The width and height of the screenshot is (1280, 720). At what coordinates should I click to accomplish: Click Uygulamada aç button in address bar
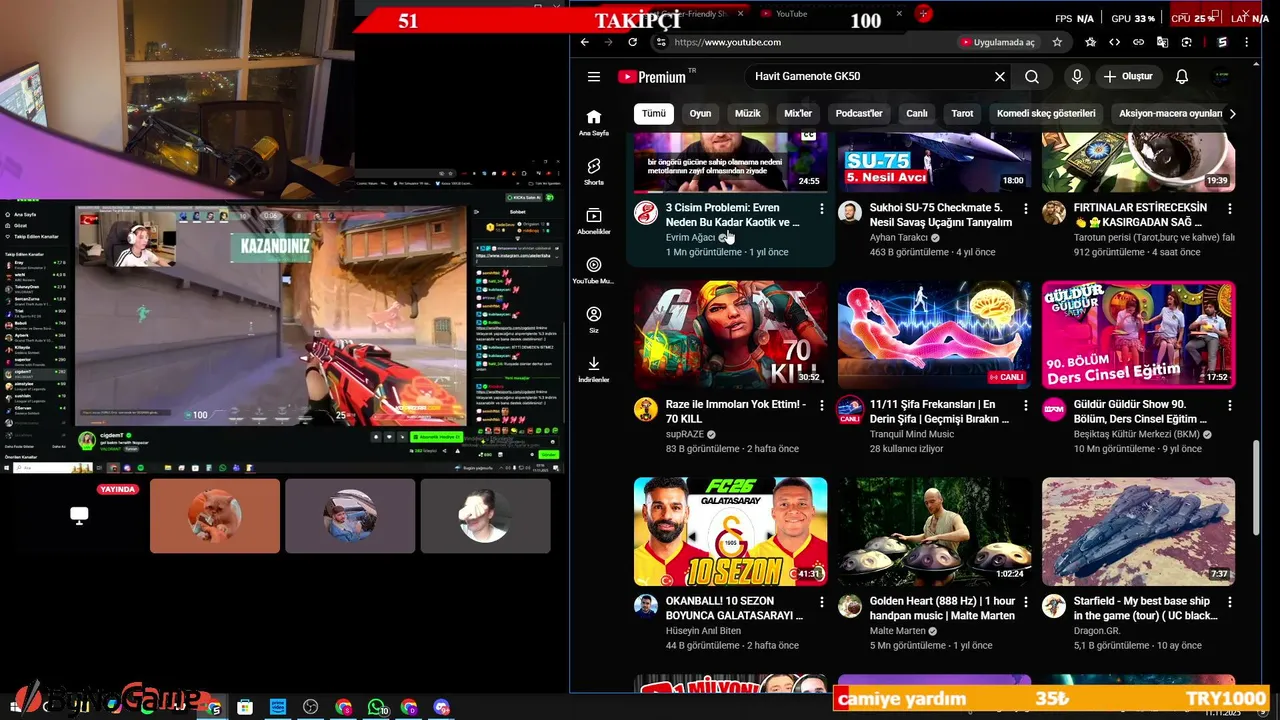click(x=998, y=42)
